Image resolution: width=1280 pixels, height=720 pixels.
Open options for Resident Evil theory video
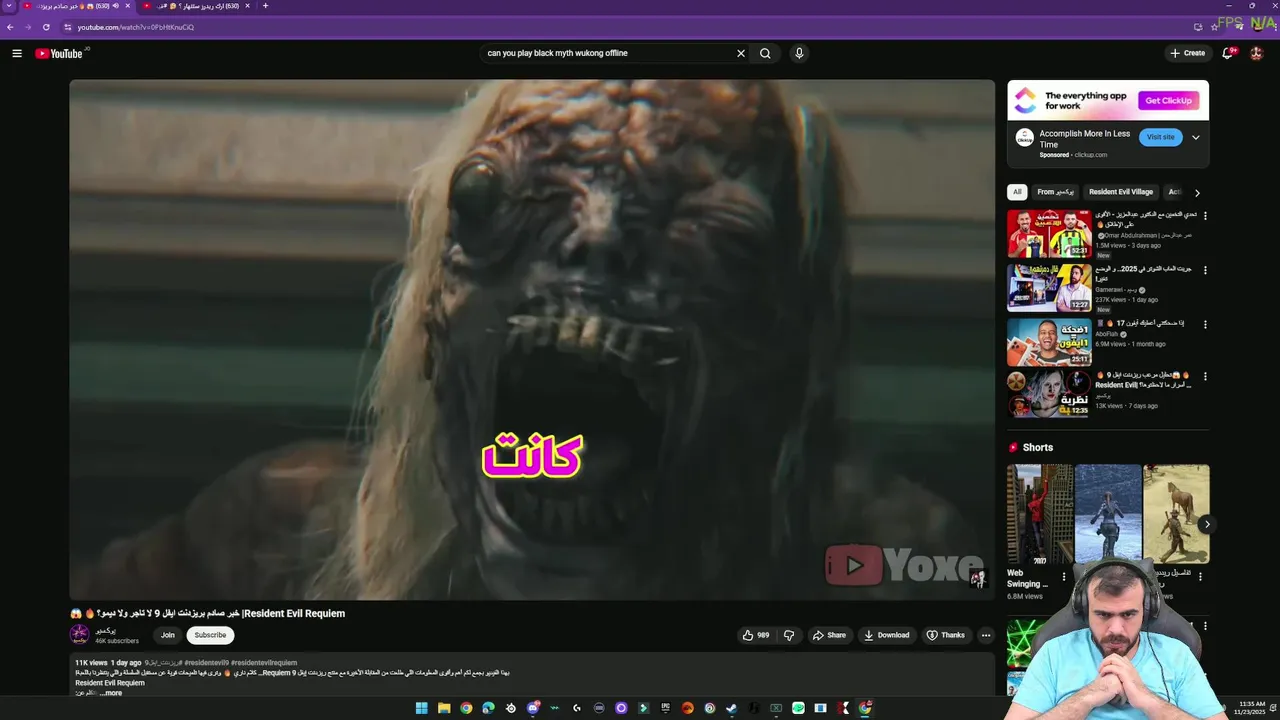[x=1205, y=377]
